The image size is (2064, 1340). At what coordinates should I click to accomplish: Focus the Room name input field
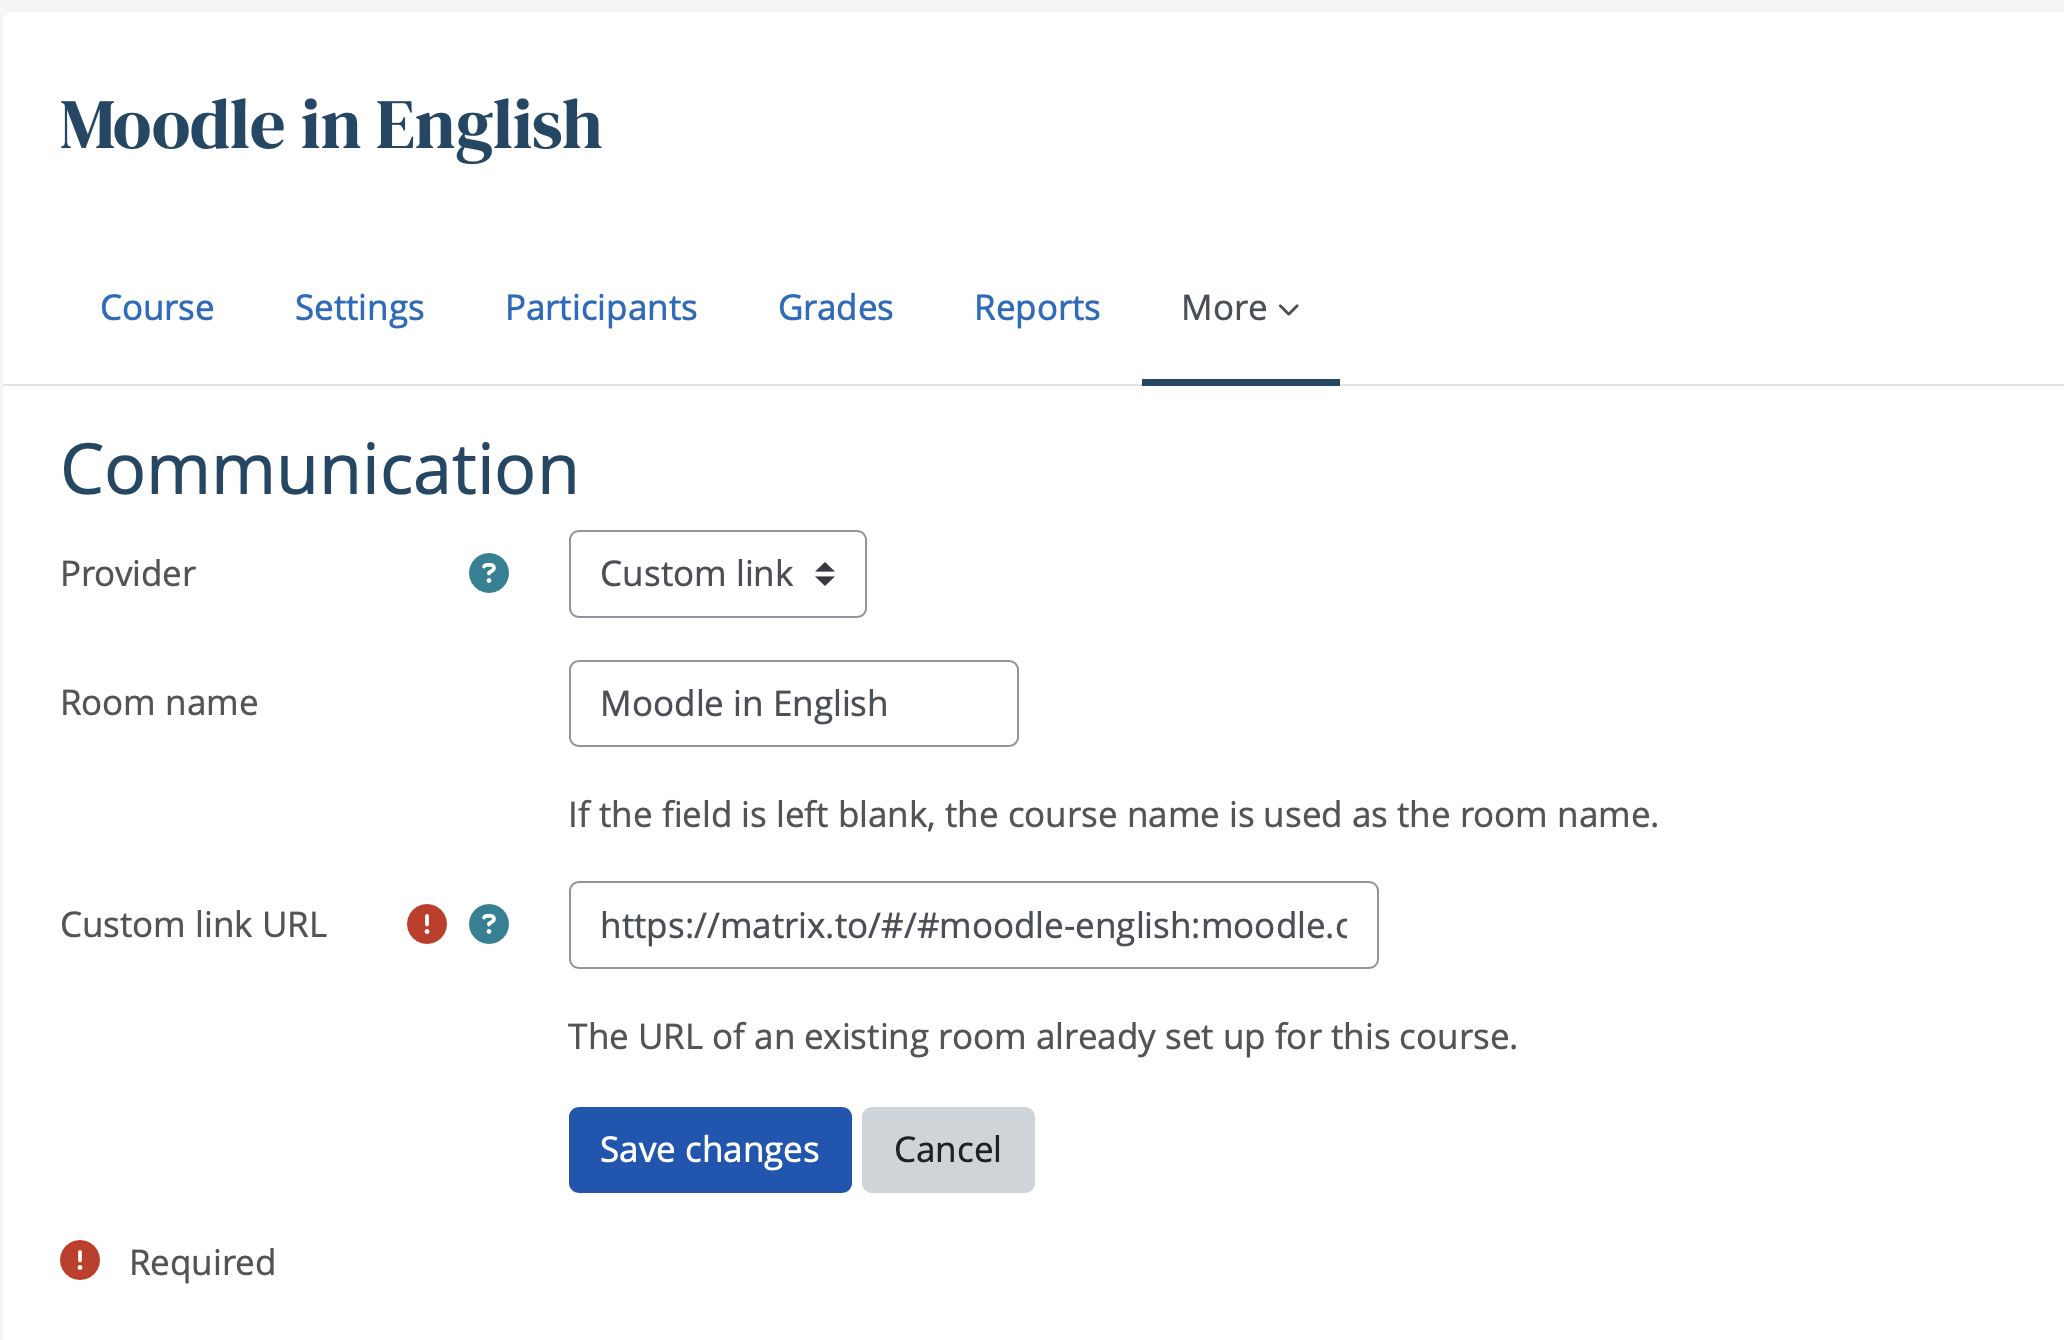[x=793, y=703]
